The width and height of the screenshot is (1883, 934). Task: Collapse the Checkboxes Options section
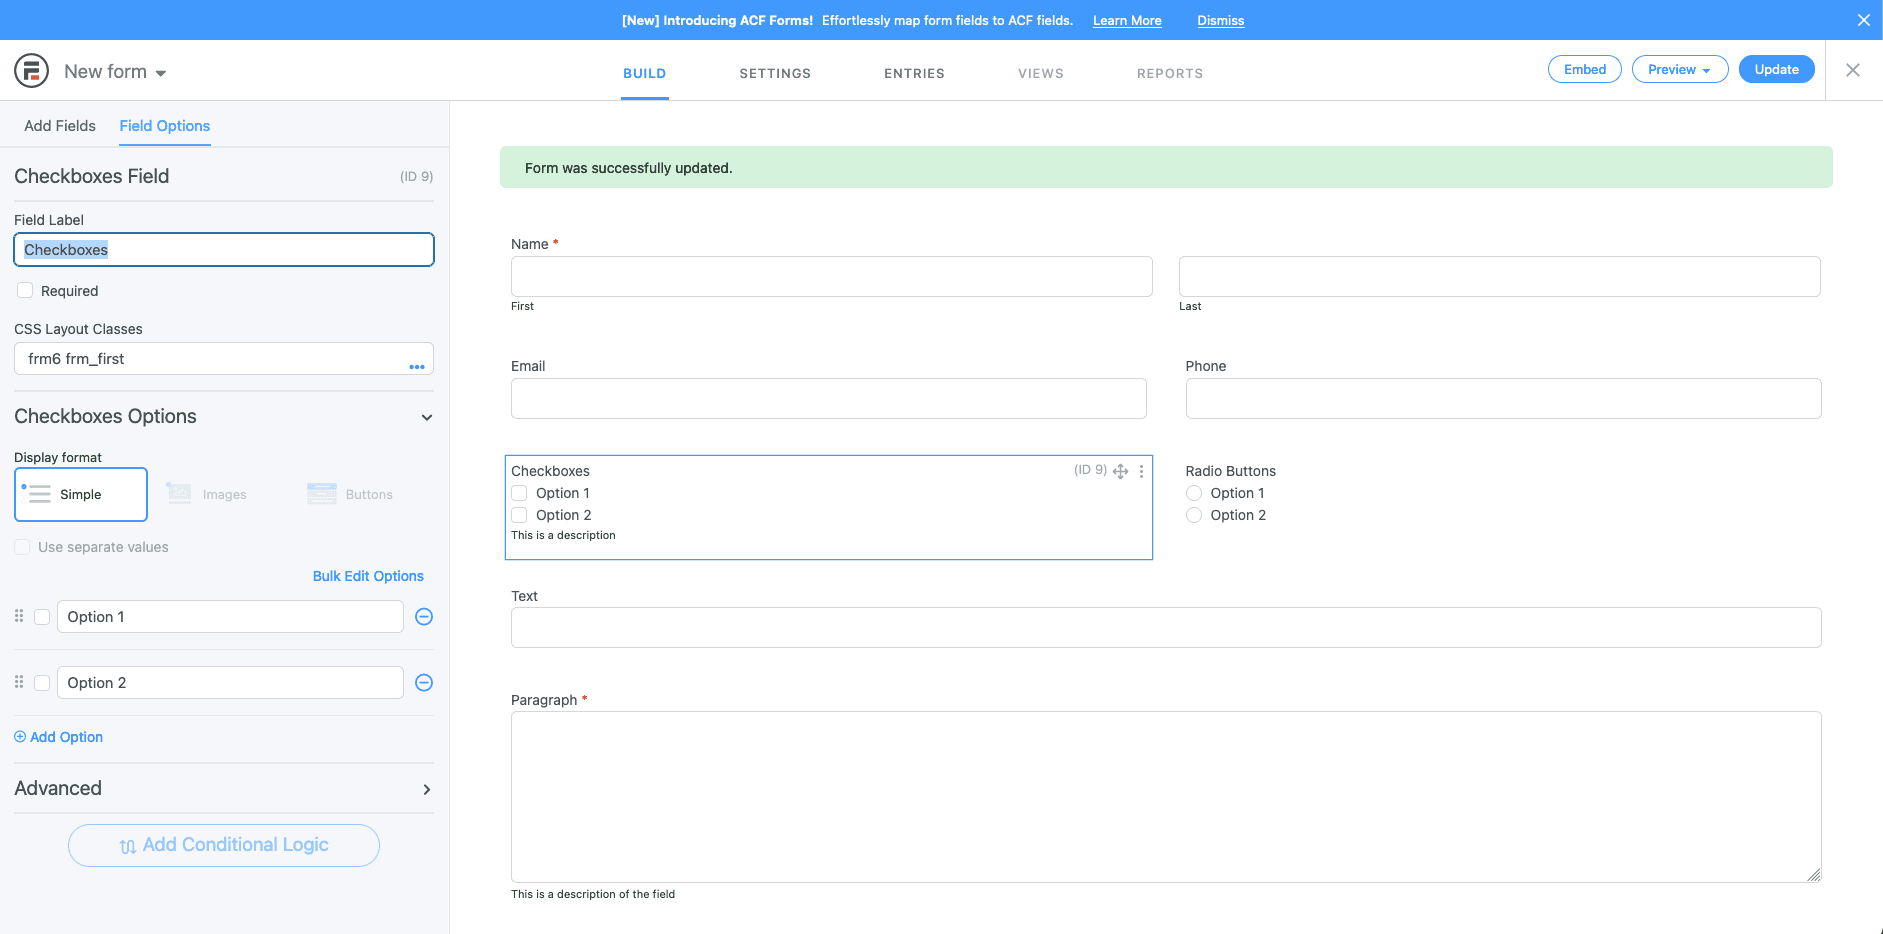click(427, 417)
